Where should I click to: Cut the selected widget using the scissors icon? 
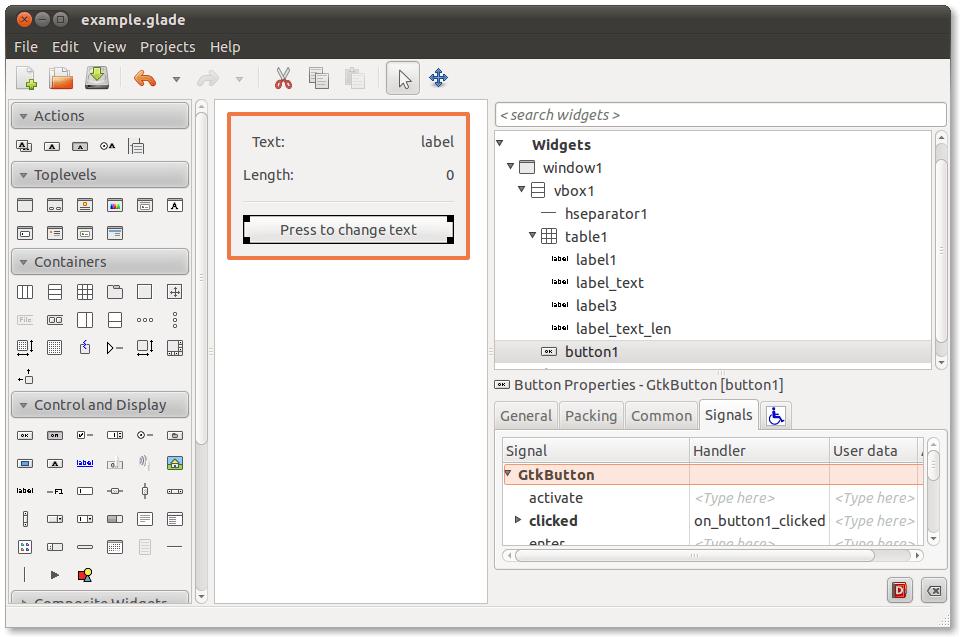pyautogui.click(x=283, y=78)
